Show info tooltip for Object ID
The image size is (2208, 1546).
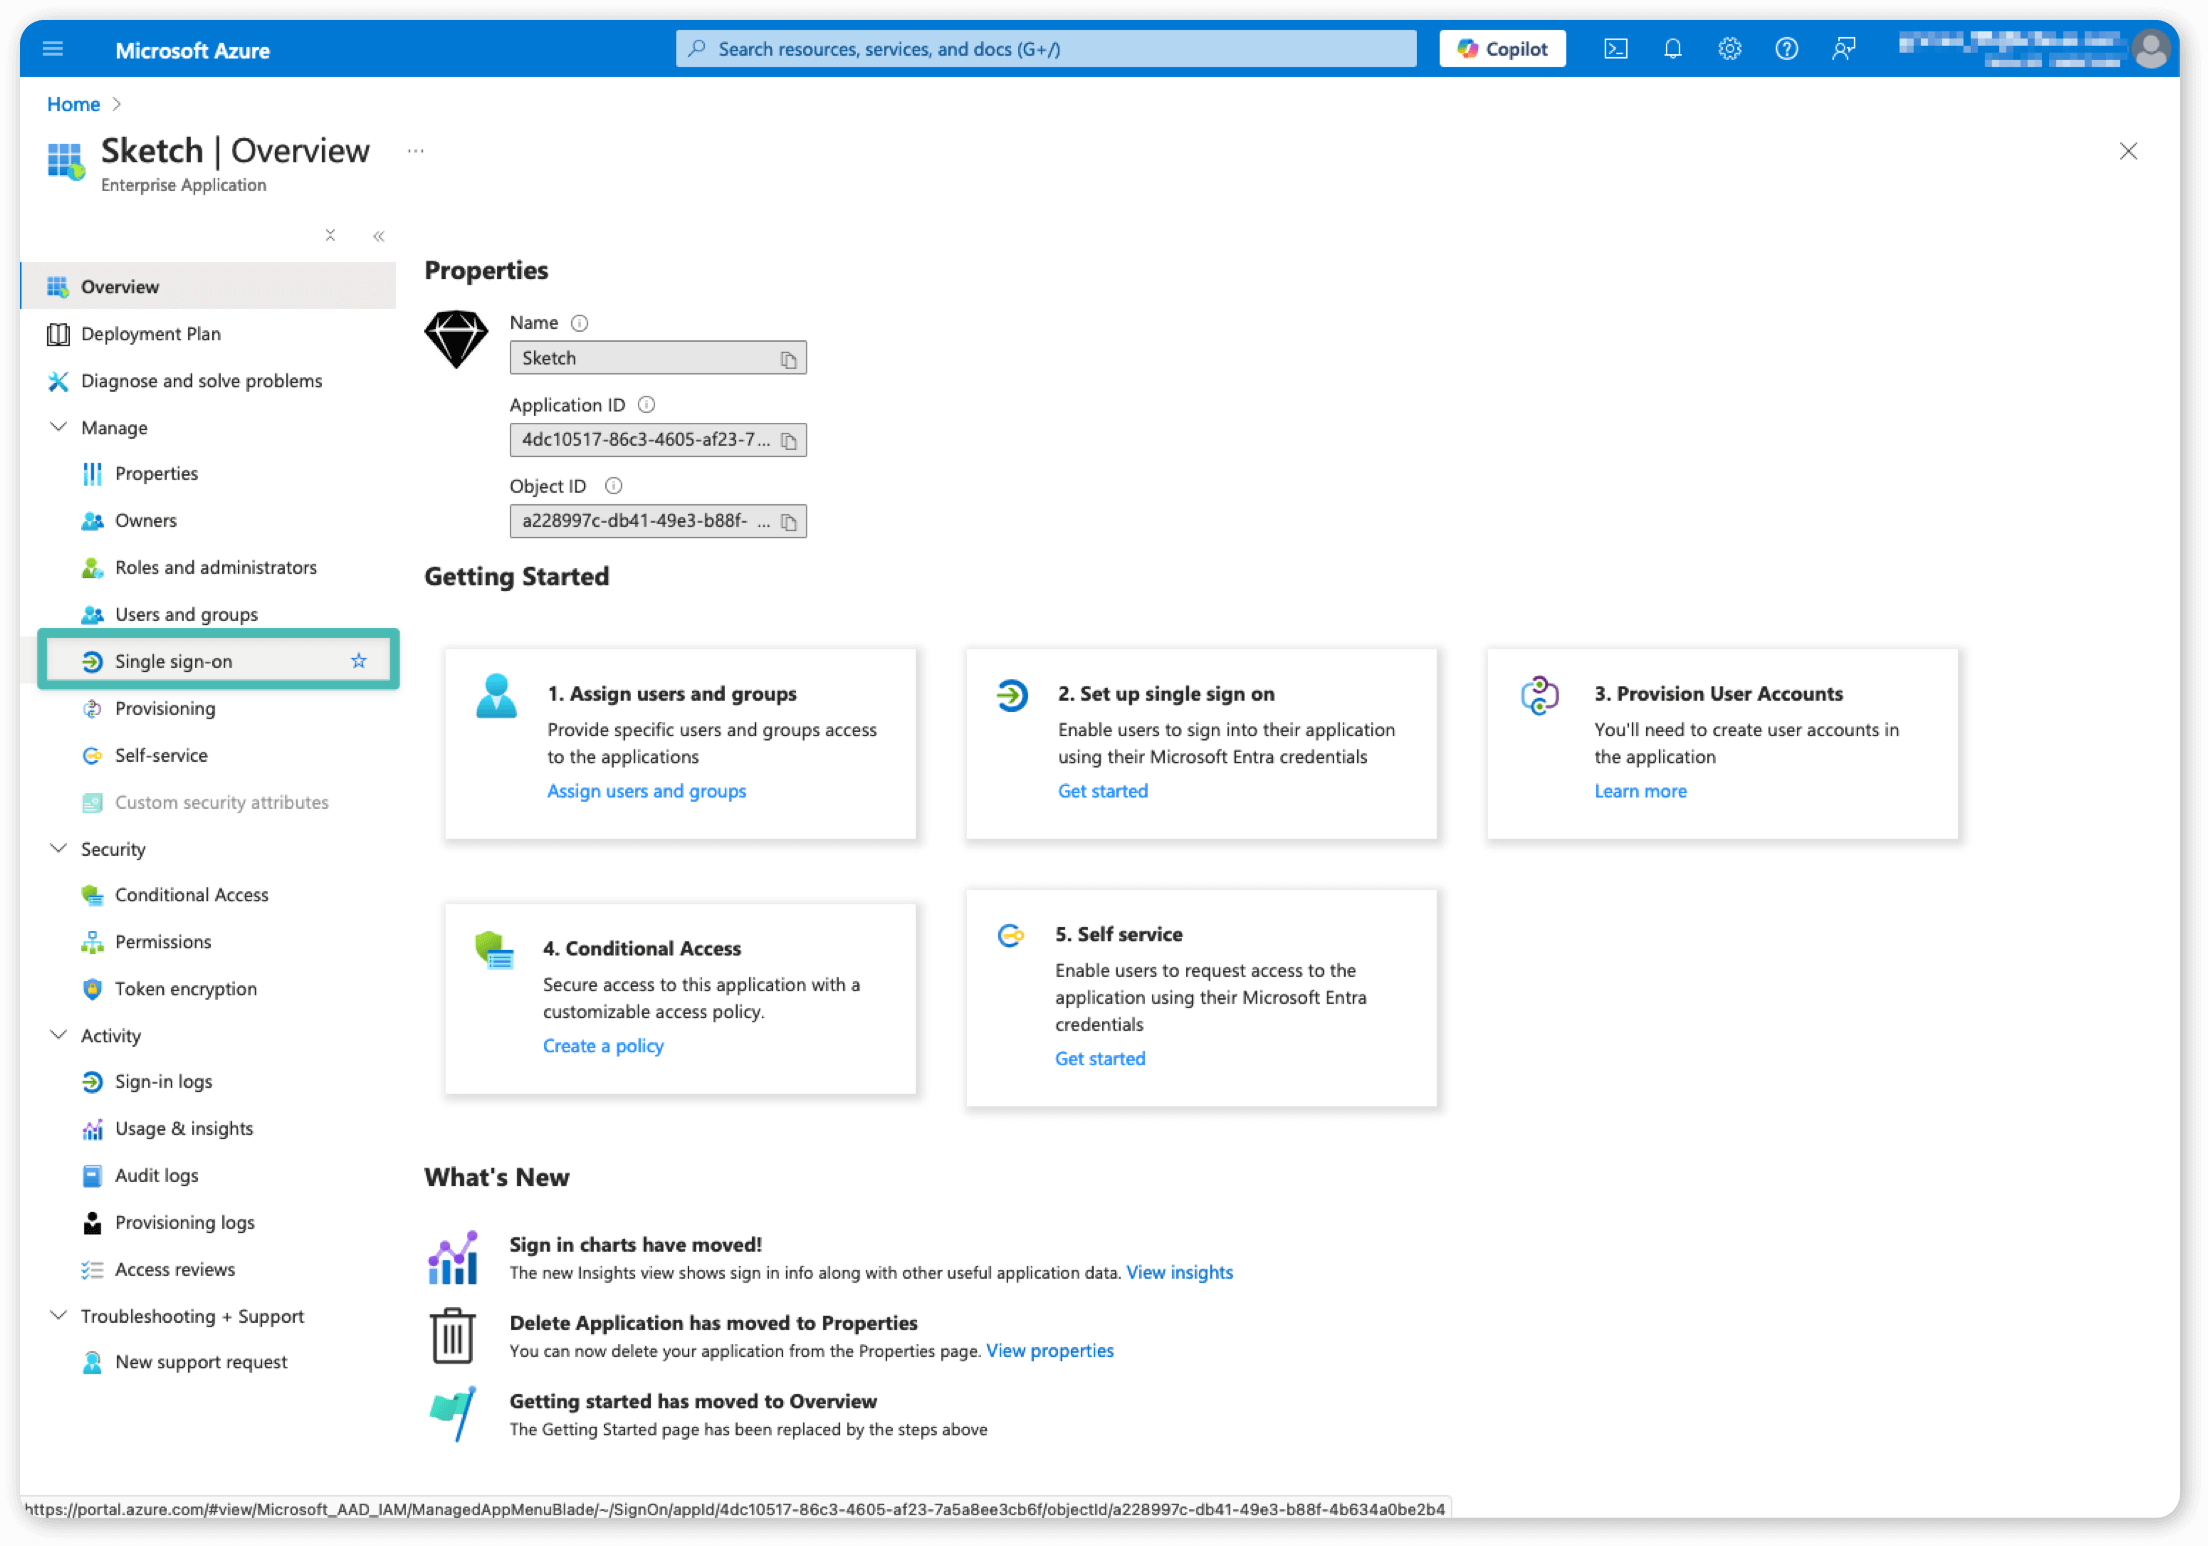click(x=614, y=486)
